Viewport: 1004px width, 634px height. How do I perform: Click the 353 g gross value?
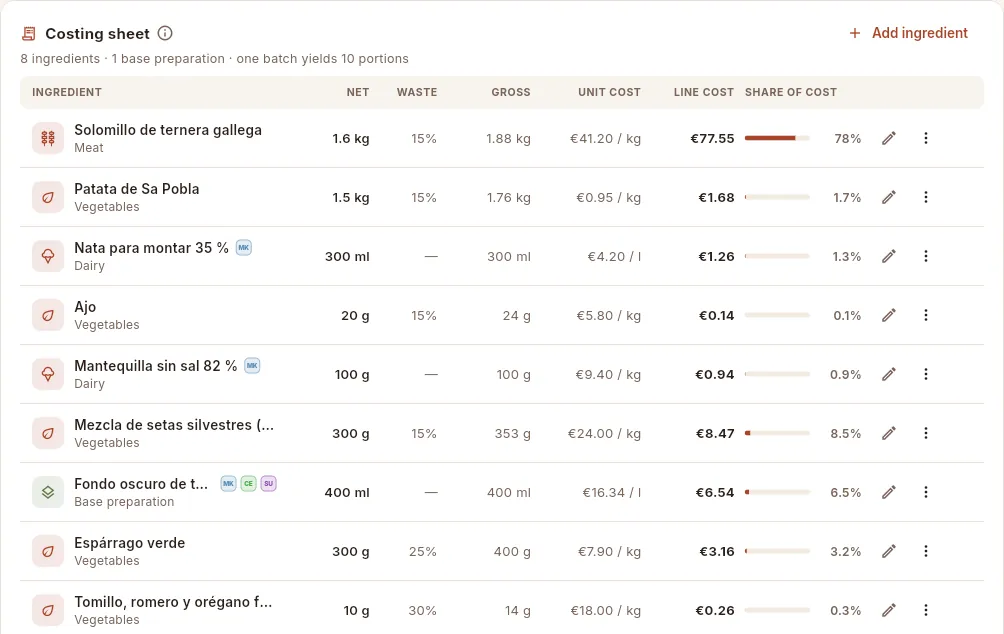click(x=512, y=434)
